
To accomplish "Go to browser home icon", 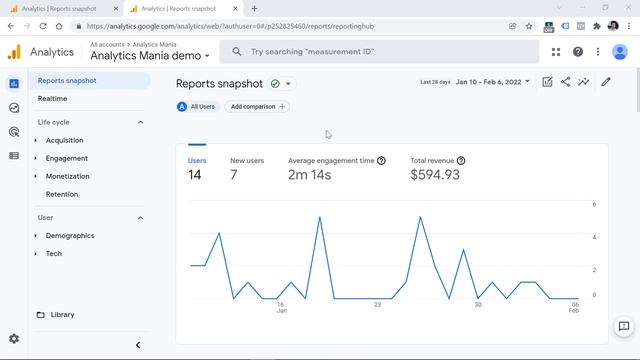I will tap(59, 26).
